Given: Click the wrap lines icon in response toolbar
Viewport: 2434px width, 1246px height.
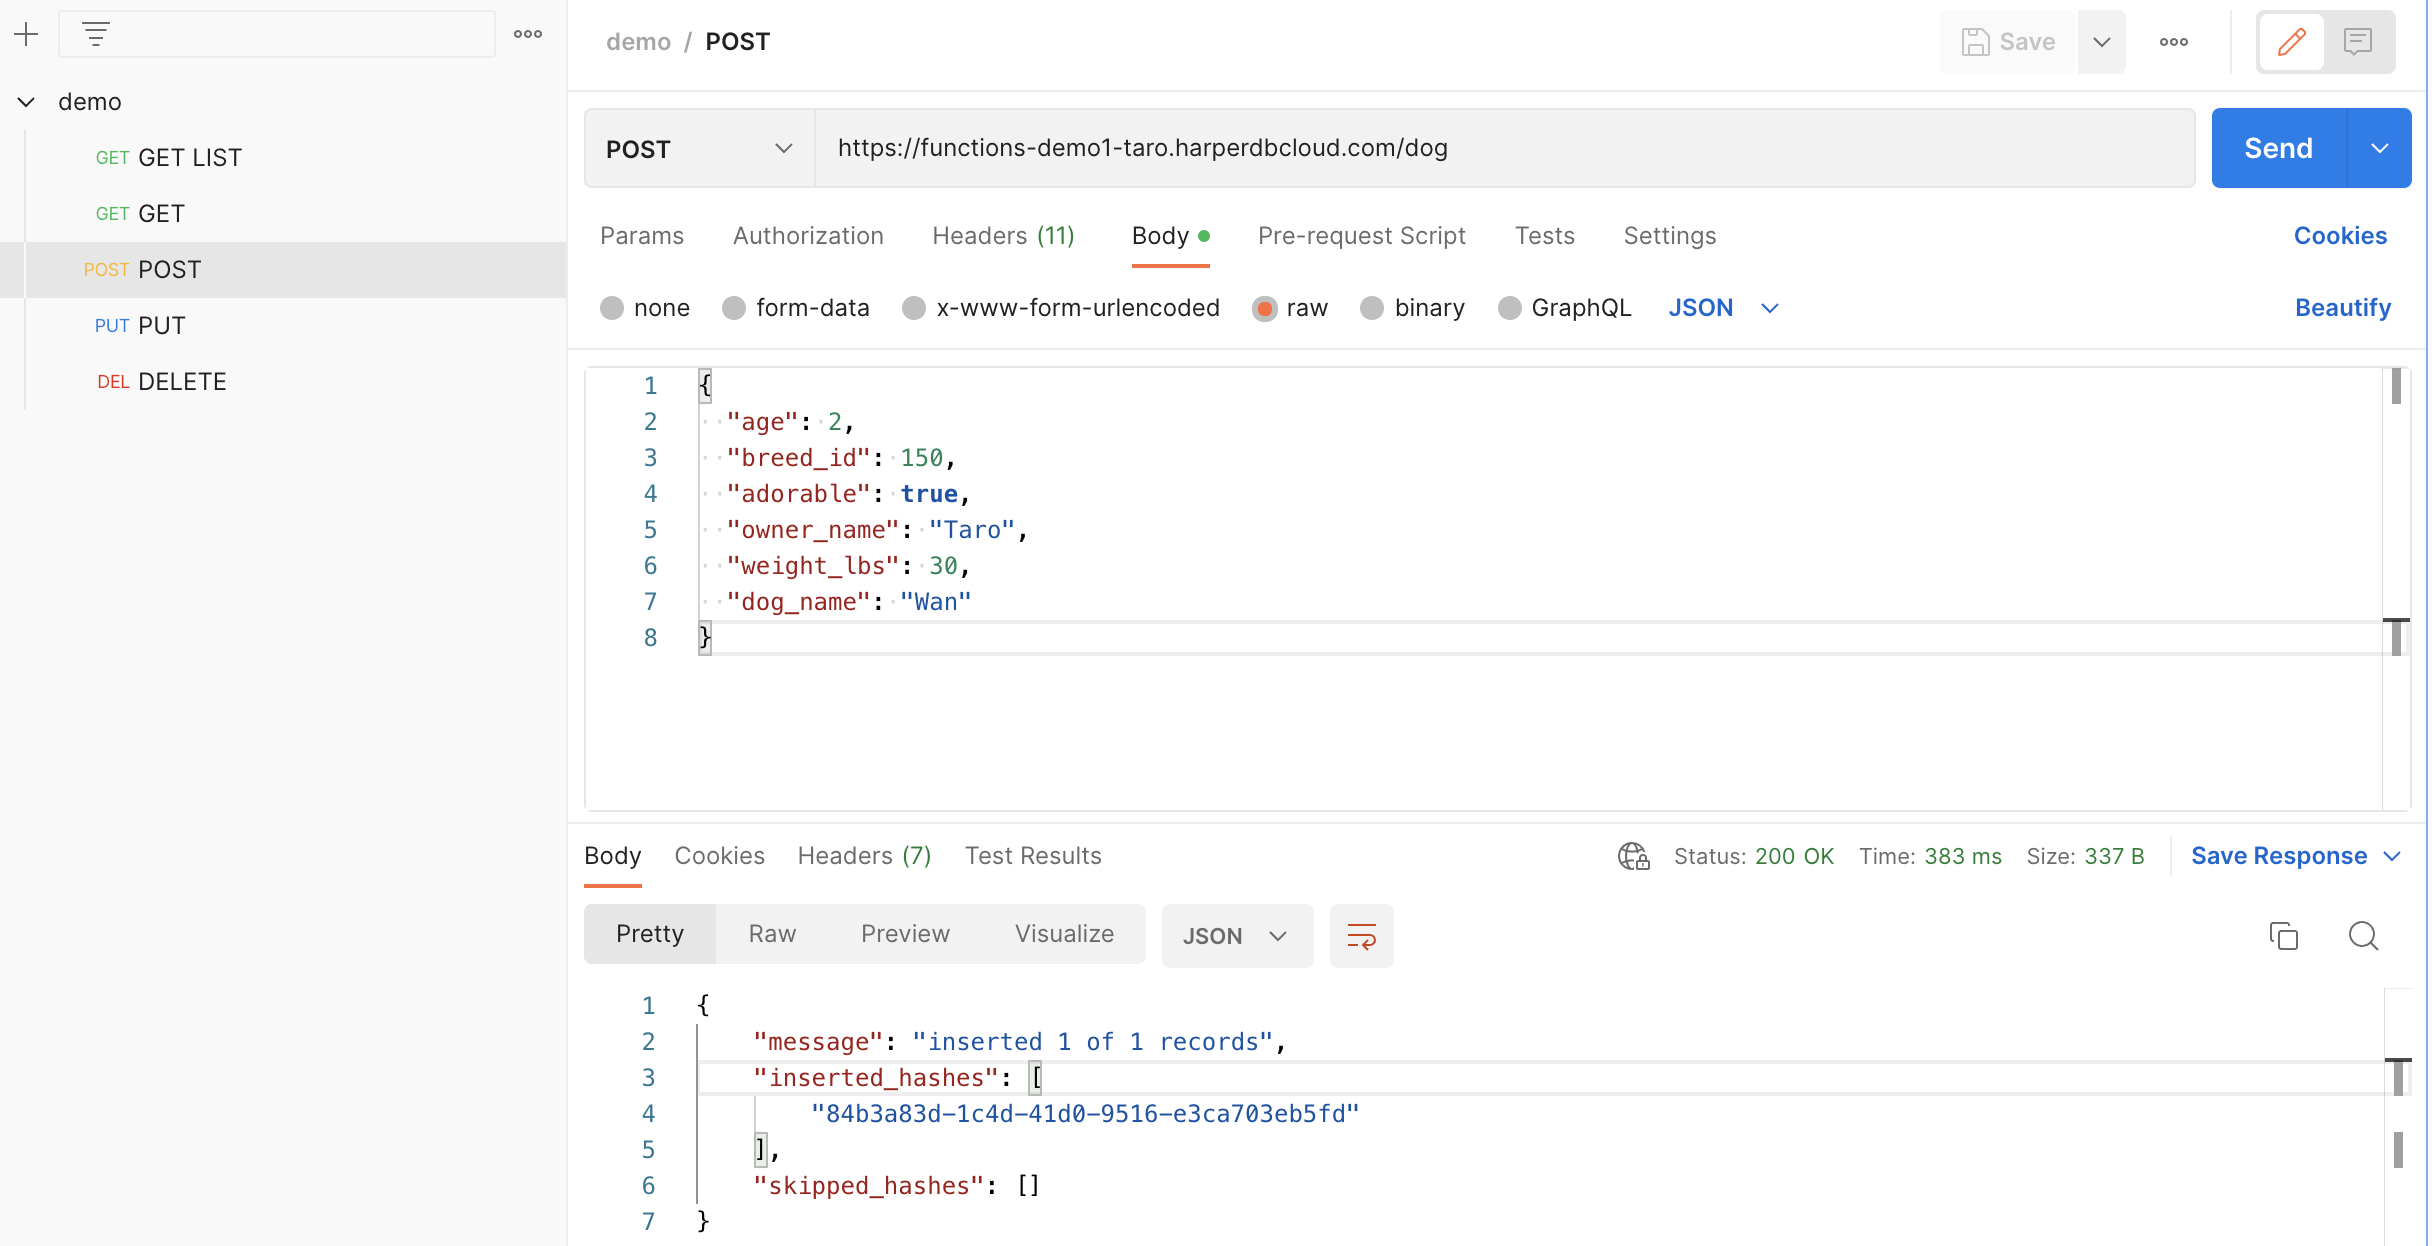Looking at the screenshot, I should pos(1361,936).
